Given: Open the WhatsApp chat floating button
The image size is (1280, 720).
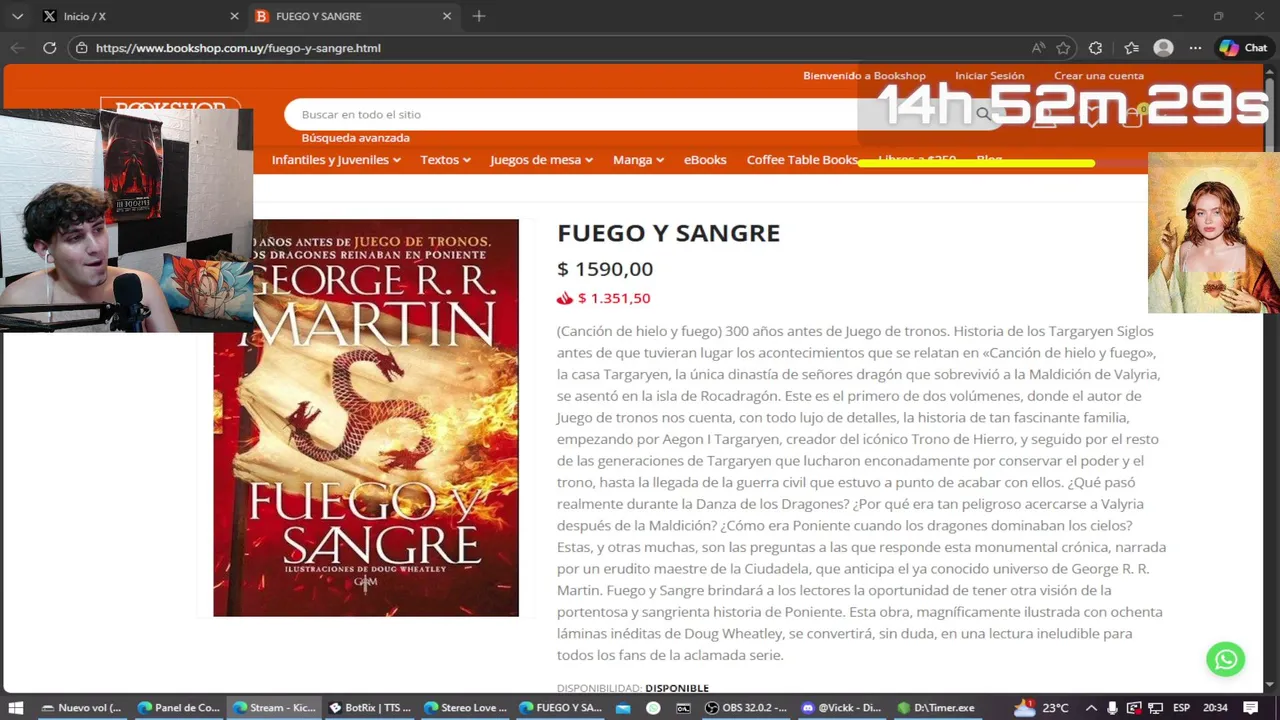Looking at the screenshot, I should [1225, 659].
